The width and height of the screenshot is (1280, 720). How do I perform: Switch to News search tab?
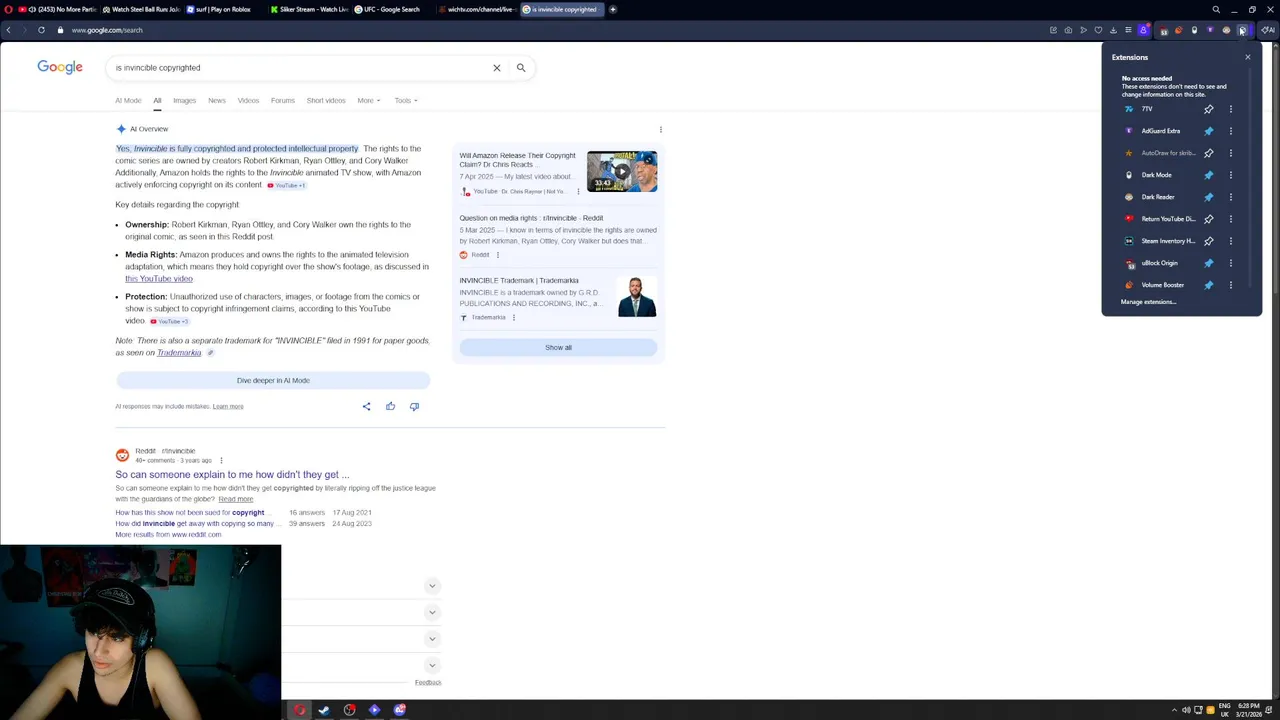[217, 100]
